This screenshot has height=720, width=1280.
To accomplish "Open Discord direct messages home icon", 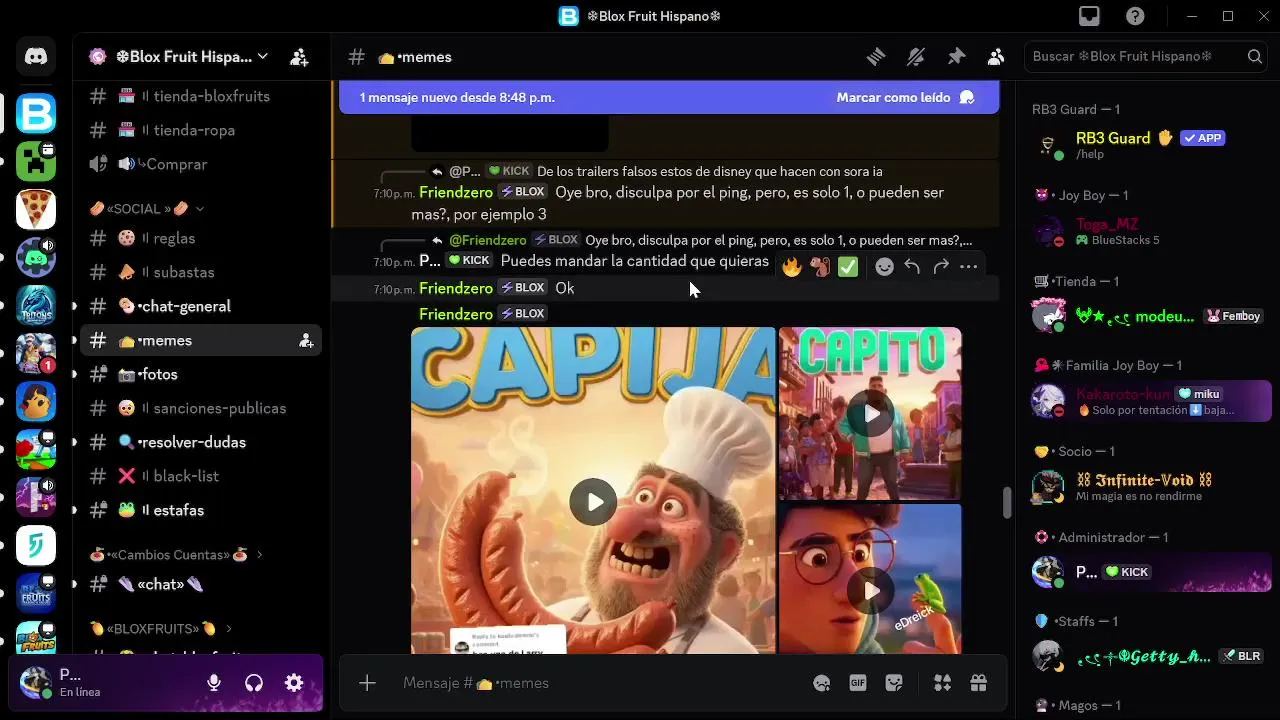I will point(36,57).
